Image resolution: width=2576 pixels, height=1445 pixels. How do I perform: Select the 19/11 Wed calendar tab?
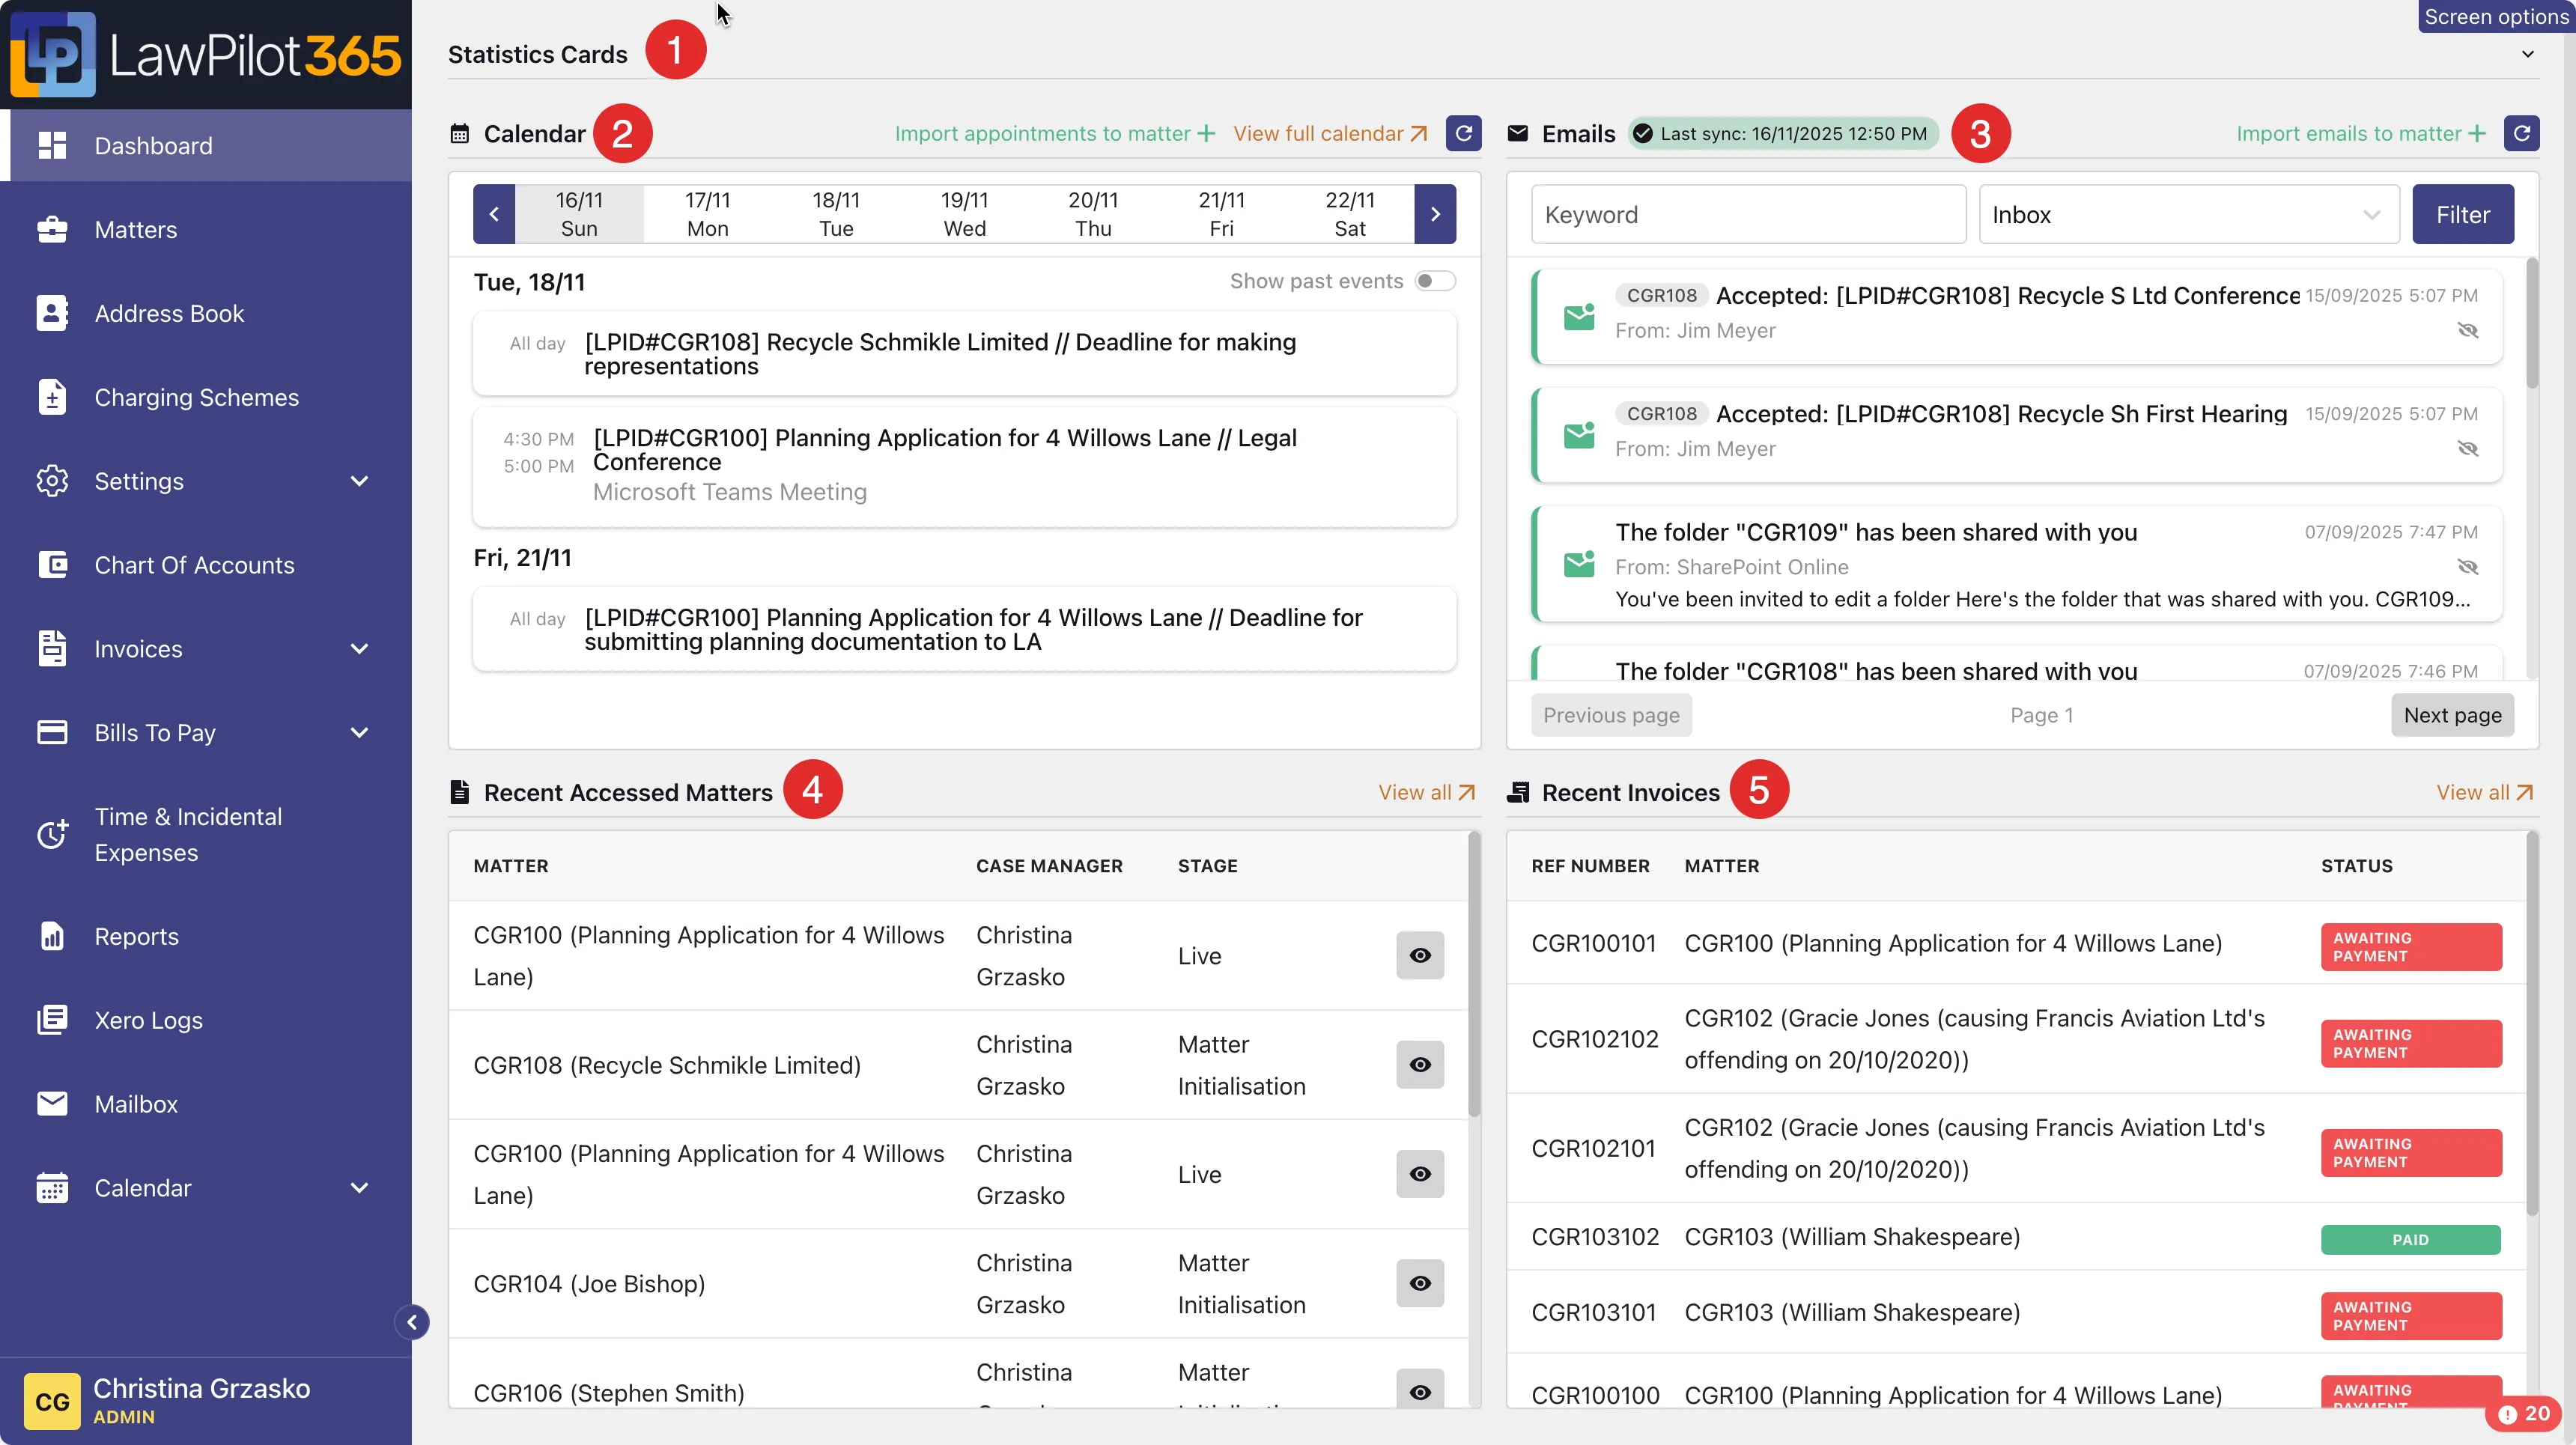[x=964, y=214]
